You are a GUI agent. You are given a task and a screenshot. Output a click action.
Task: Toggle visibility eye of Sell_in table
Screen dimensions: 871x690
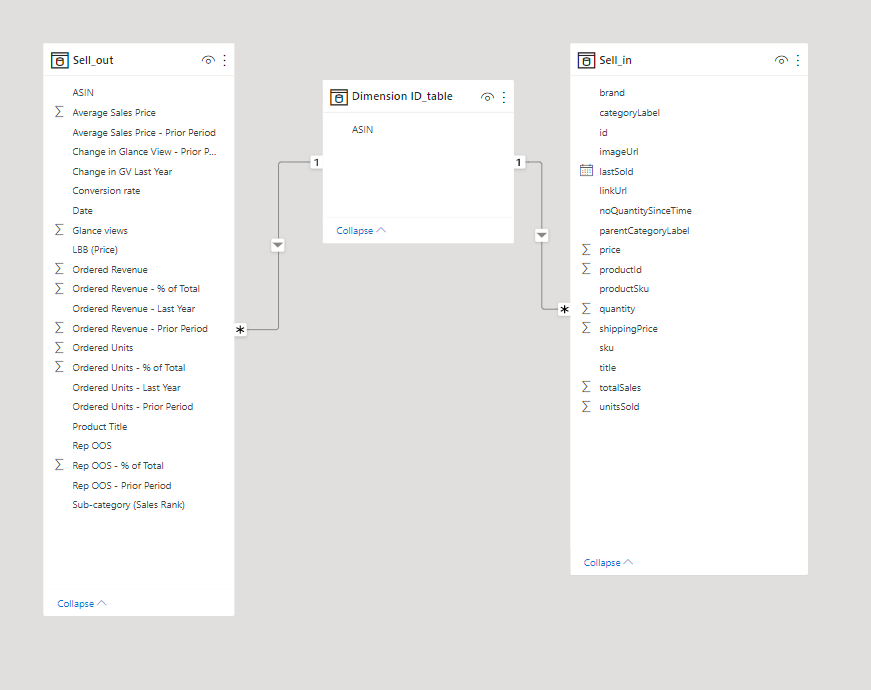(x=781, y=60)
